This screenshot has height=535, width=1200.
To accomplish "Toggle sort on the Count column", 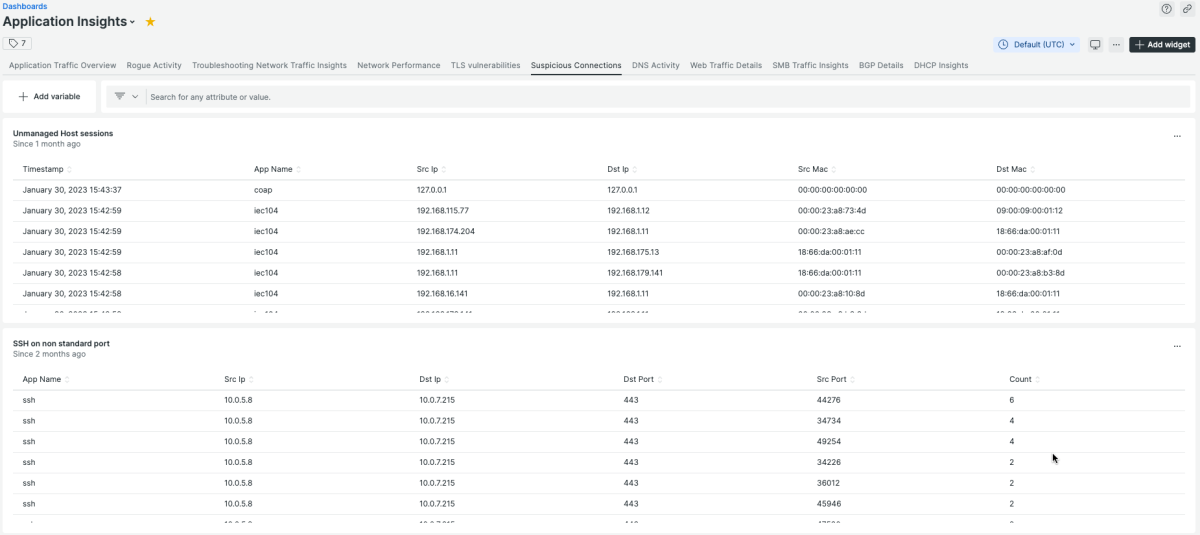I will click(1023, 380).
